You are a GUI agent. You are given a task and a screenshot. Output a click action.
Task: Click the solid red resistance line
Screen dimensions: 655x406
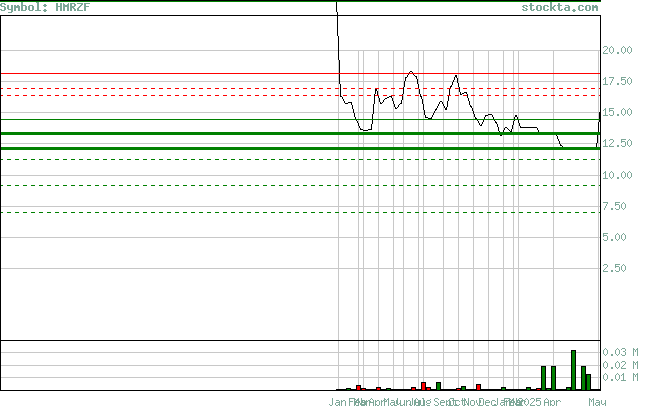(x=300, y=74)
